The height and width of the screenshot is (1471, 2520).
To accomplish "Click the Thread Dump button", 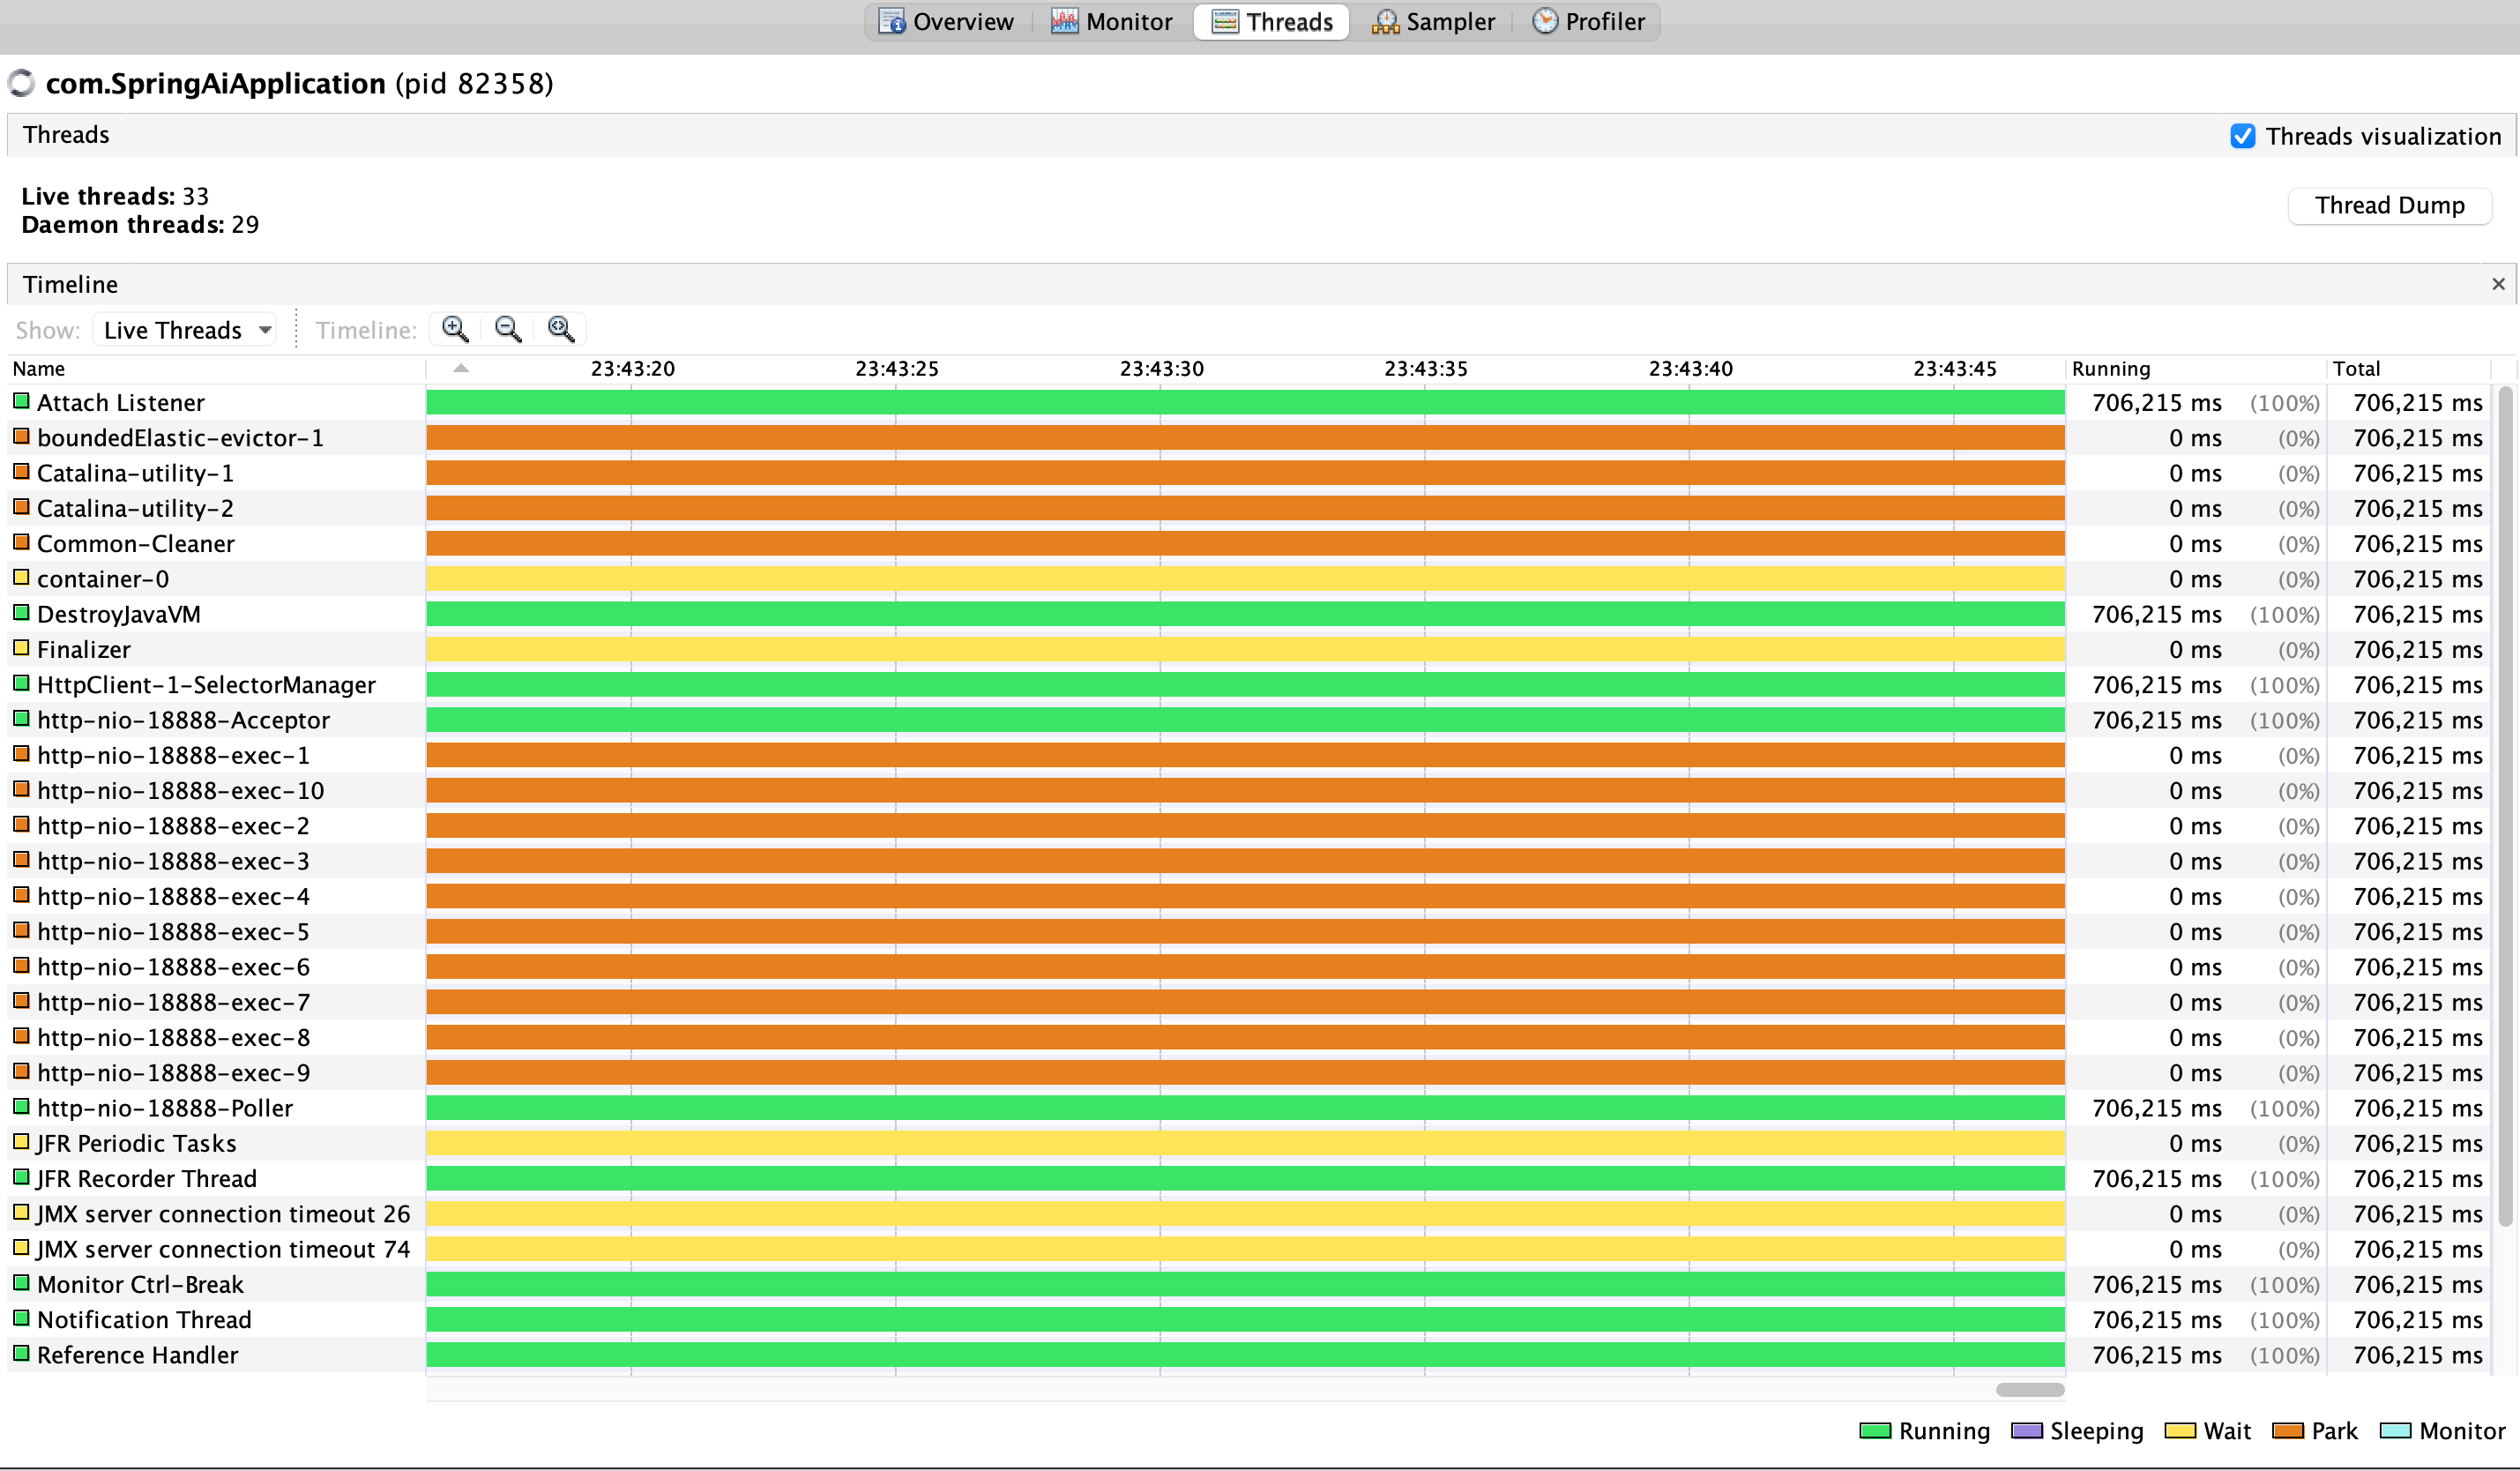I will [x=2389, y=205].
